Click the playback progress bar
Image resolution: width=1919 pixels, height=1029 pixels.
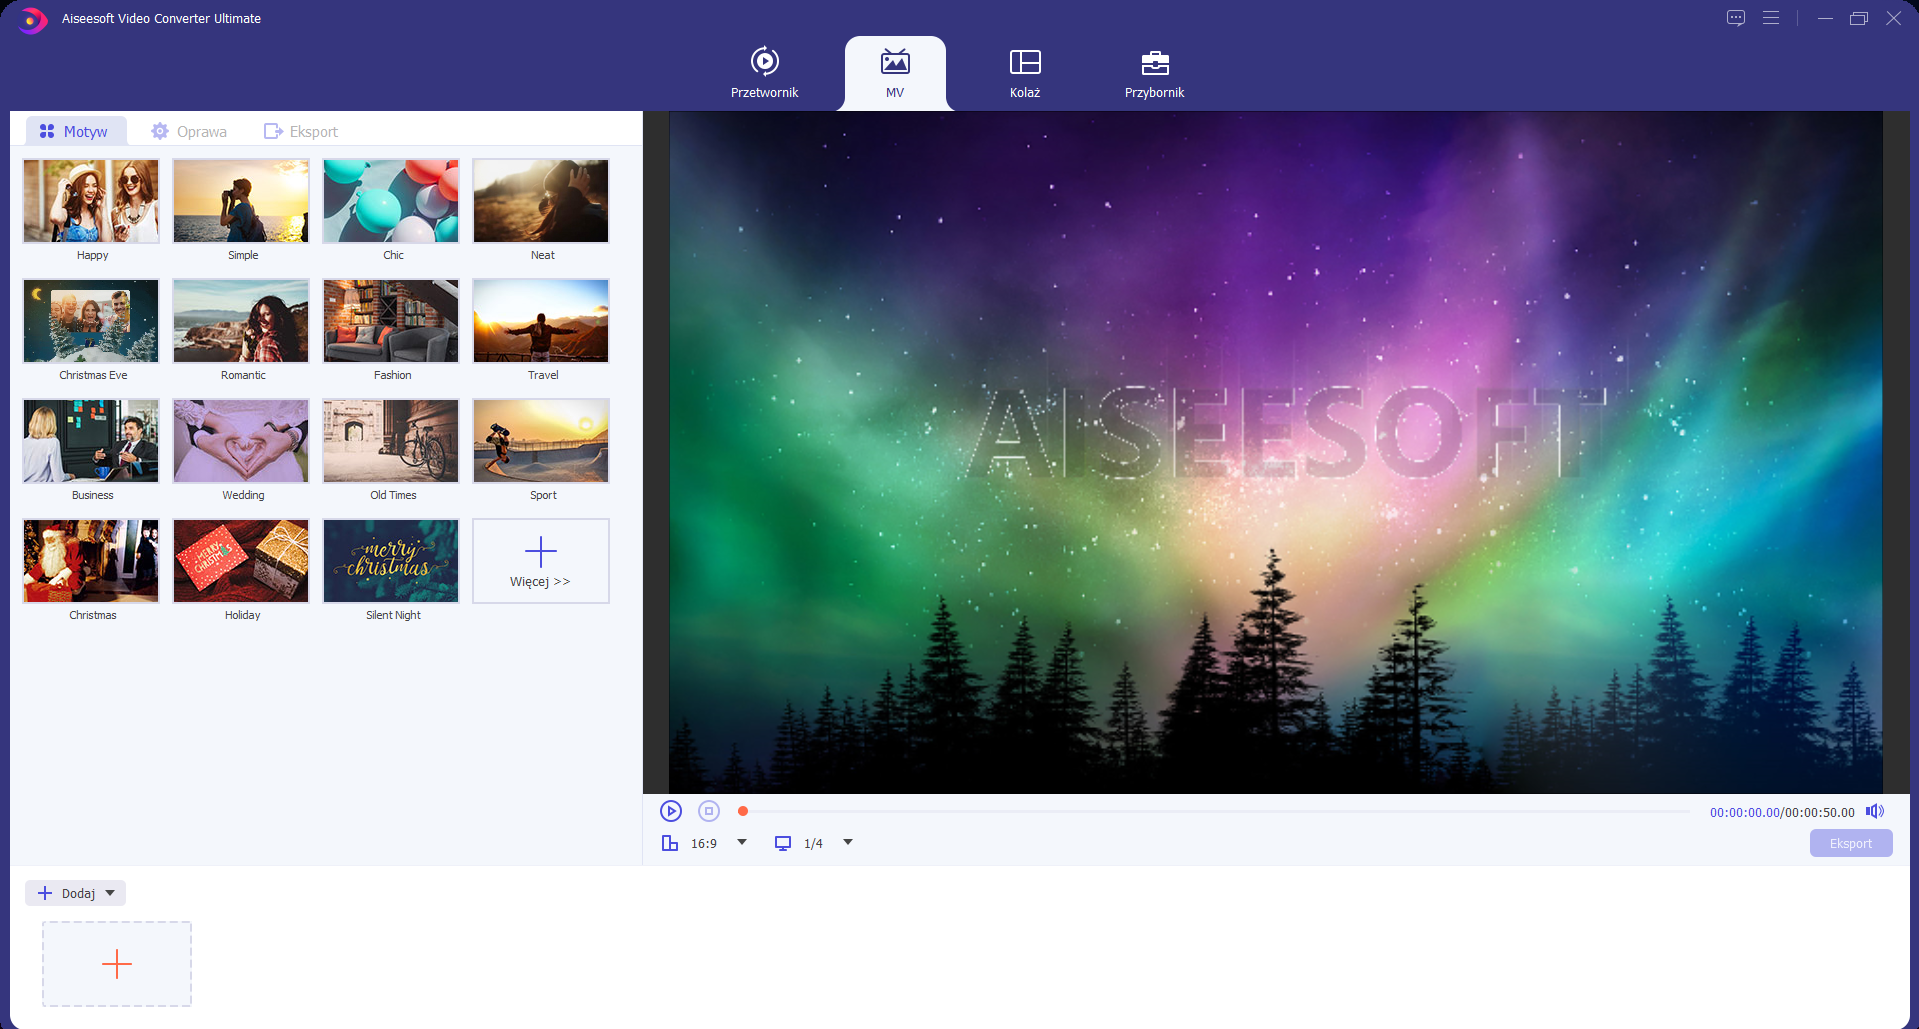point(1217,811)
